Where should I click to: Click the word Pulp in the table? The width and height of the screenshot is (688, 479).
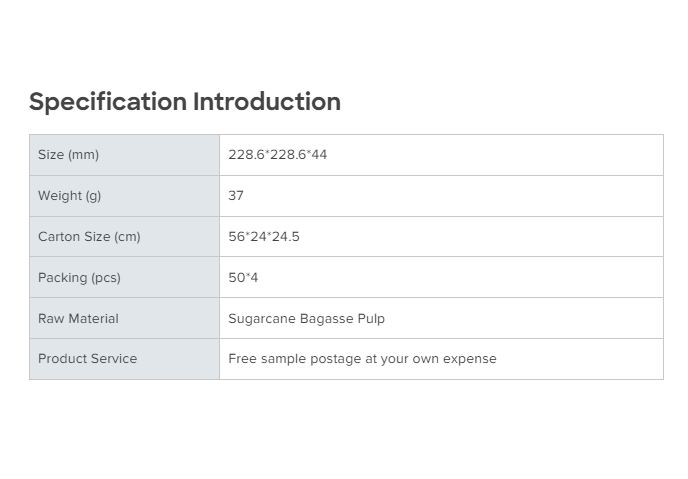(x=371, y=319)
